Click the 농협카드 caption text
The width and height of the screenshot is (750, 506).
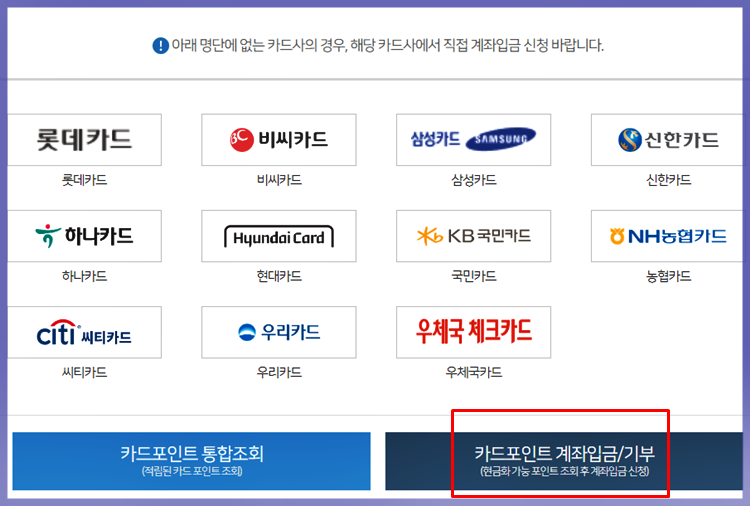(x=669, y=276)
